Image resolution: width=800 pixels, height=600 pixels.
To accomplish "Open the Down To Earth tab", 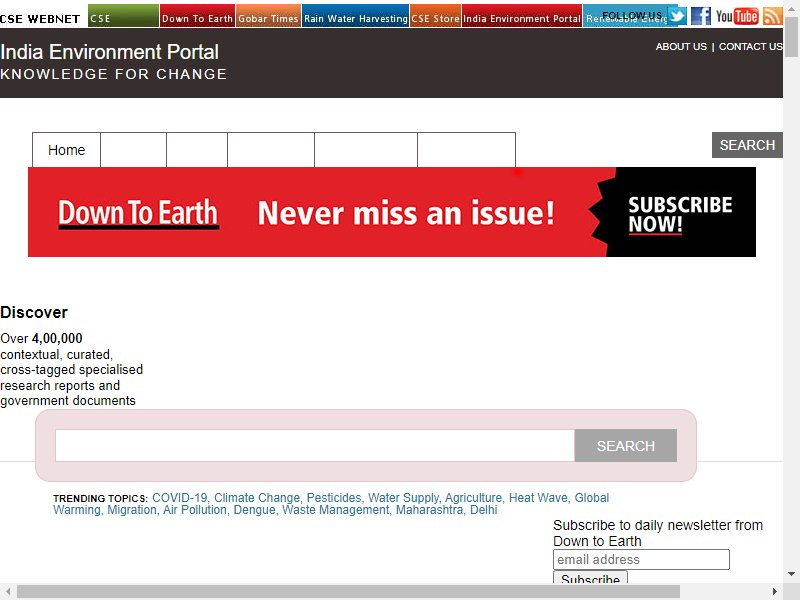I will (x=197, y=16).
